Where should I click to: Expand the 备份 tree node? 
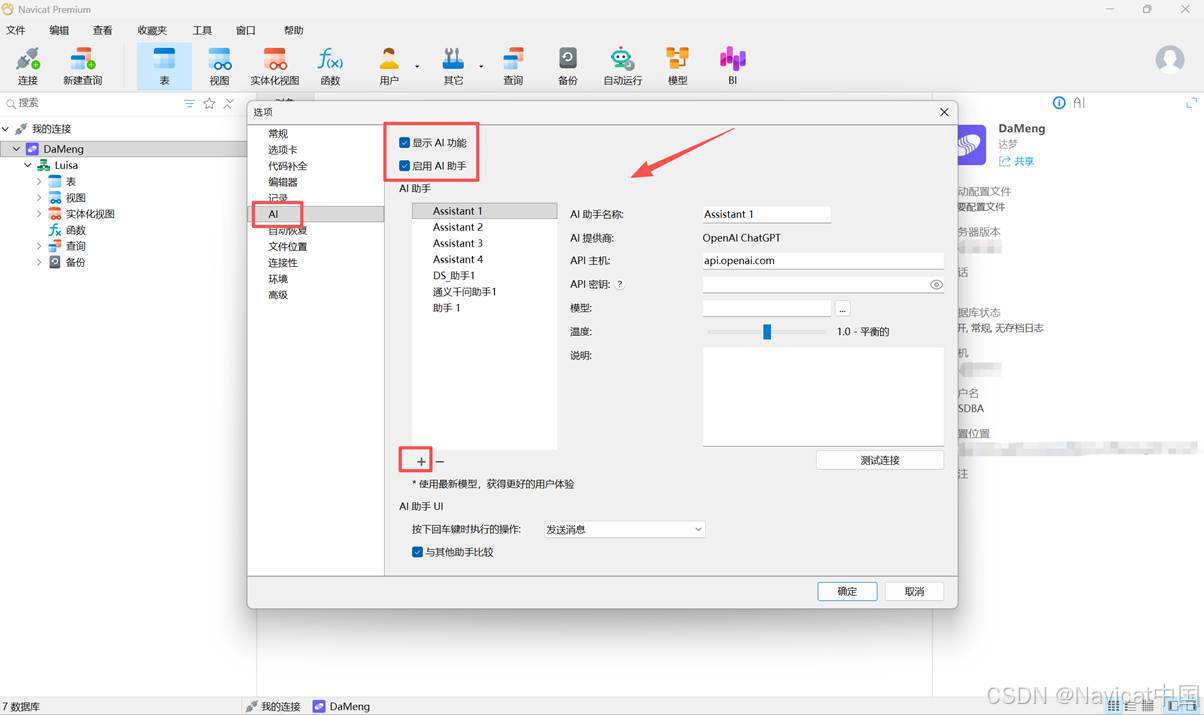(x=39, y=261)
